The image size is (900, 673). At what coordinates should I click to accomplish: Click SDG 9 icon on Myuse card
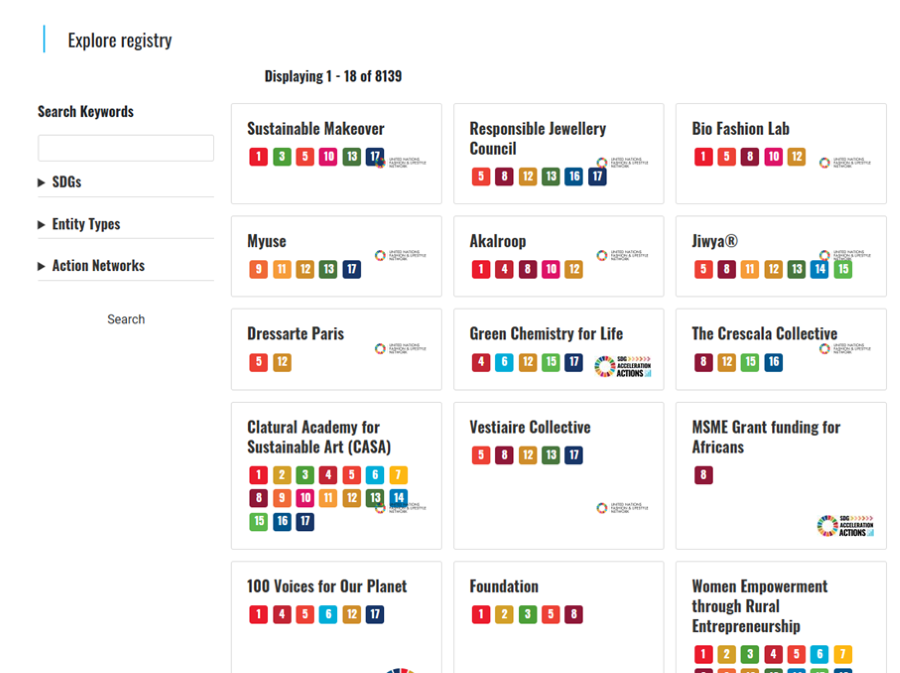click(258, 269)
